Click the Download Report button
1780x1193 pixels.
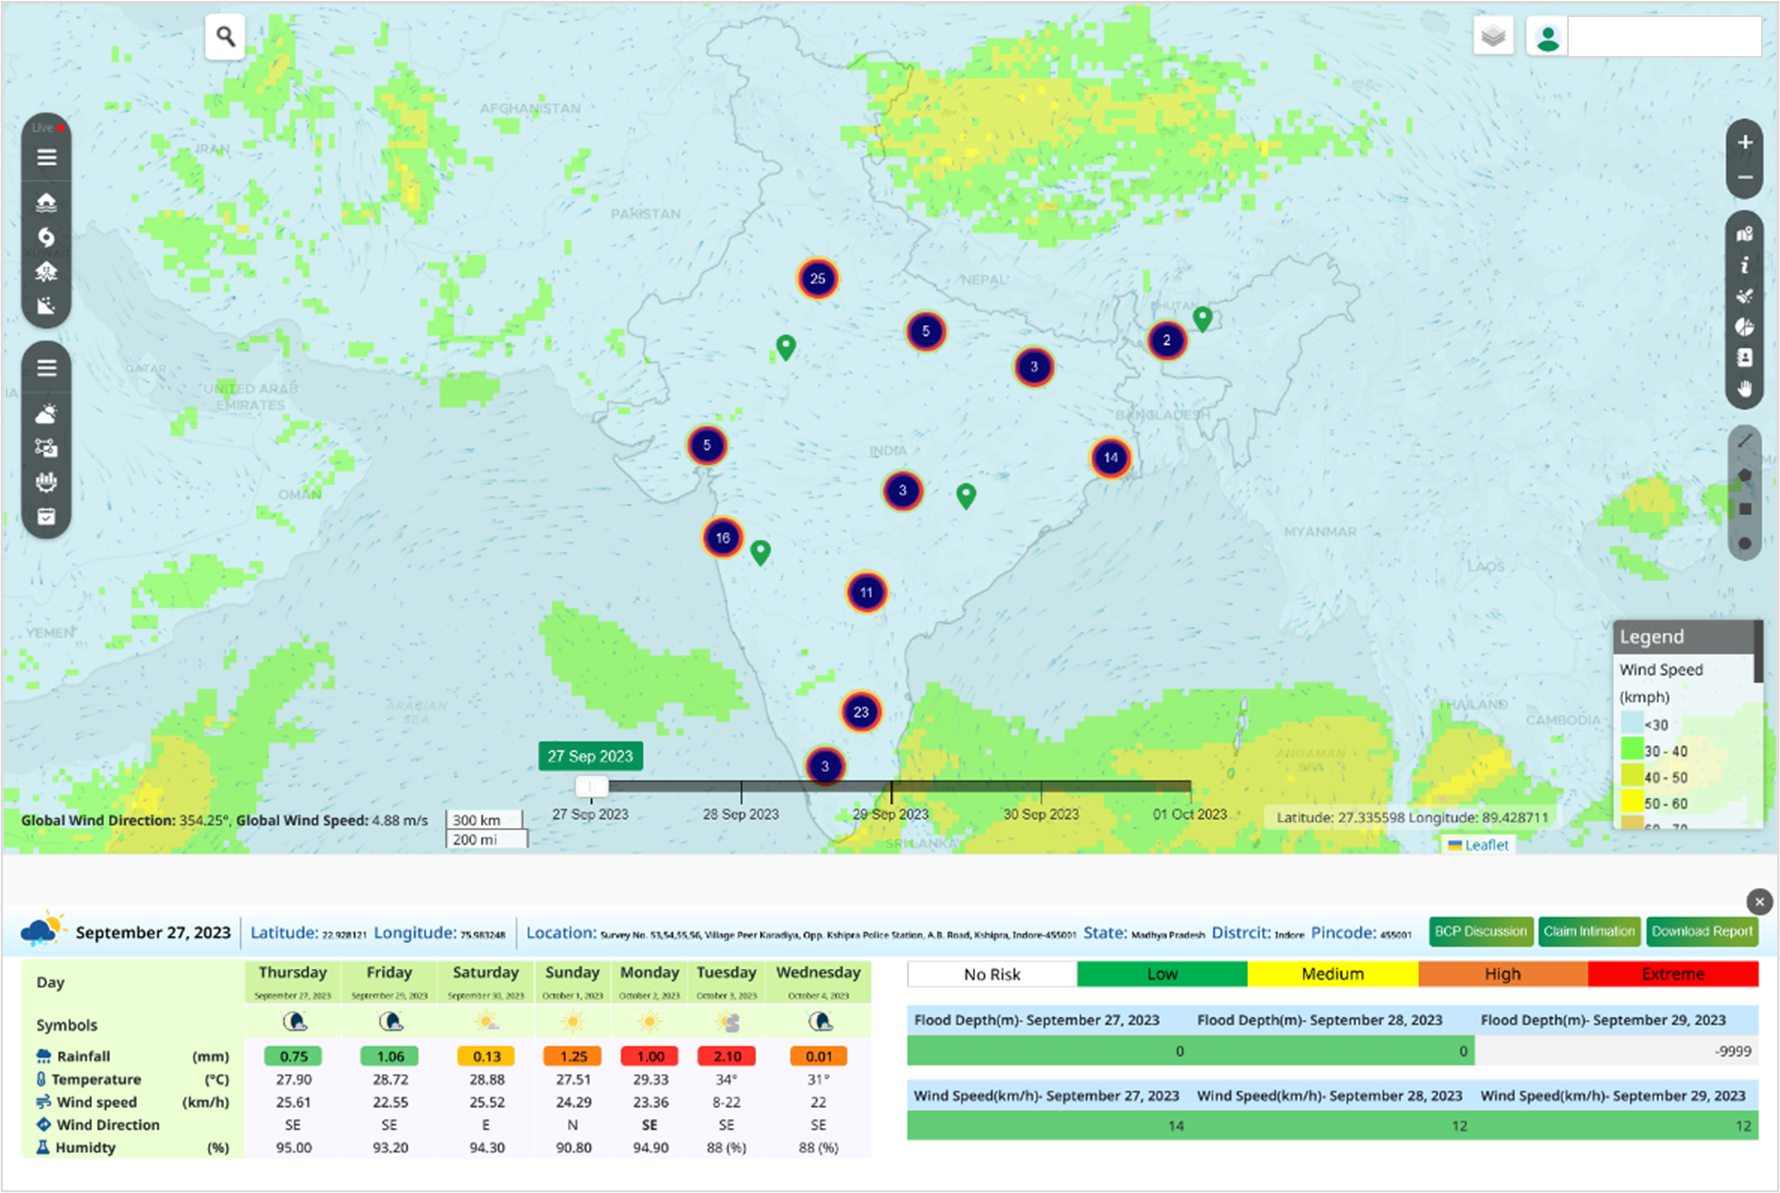coord(1702,931)
